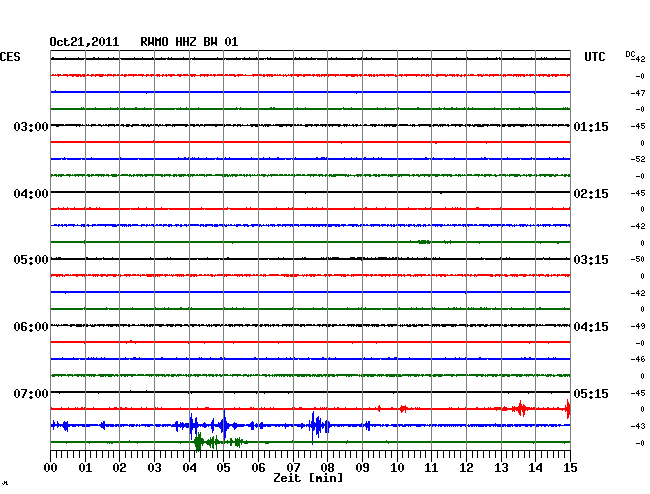Select the "04:15" UTC time label
650x494 pixels.
591,327
